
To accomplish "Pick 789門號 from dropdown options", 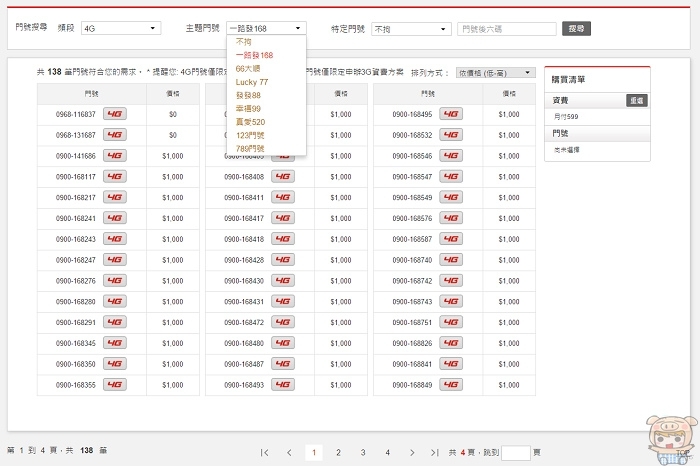I will pos(250,148).
